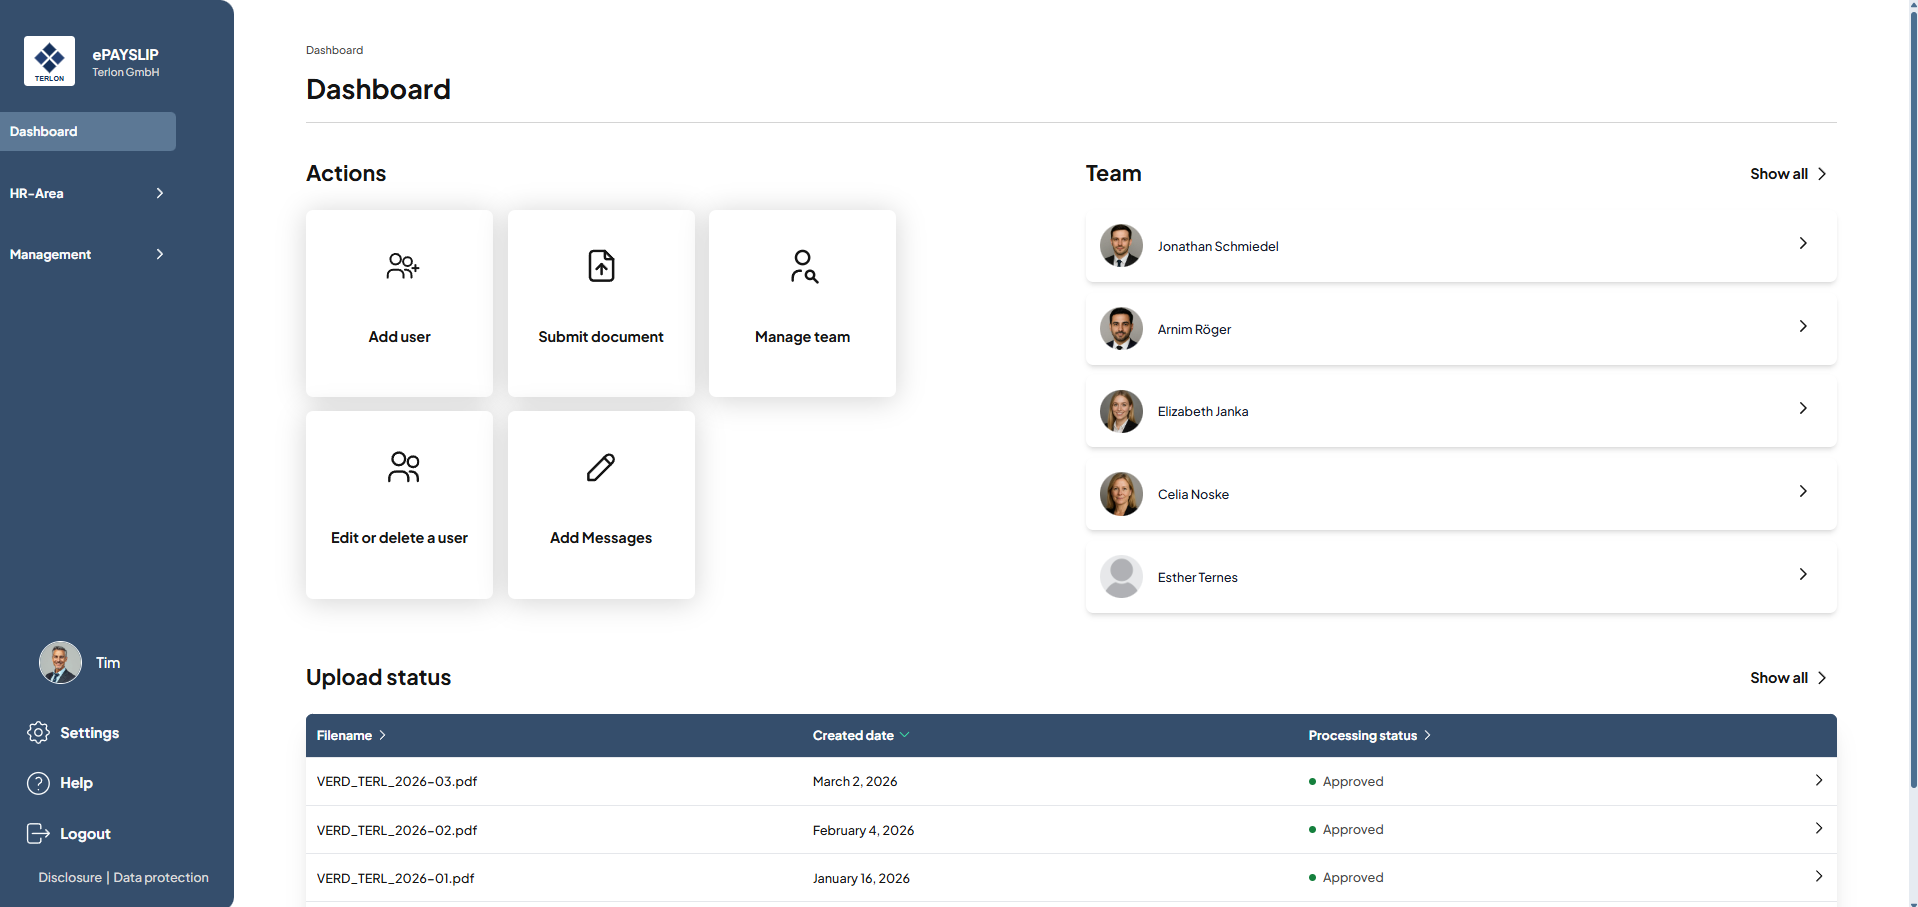Click the Add user icon
The height and width of the screenshot is (907, 1918).
(x=402, y=266)
